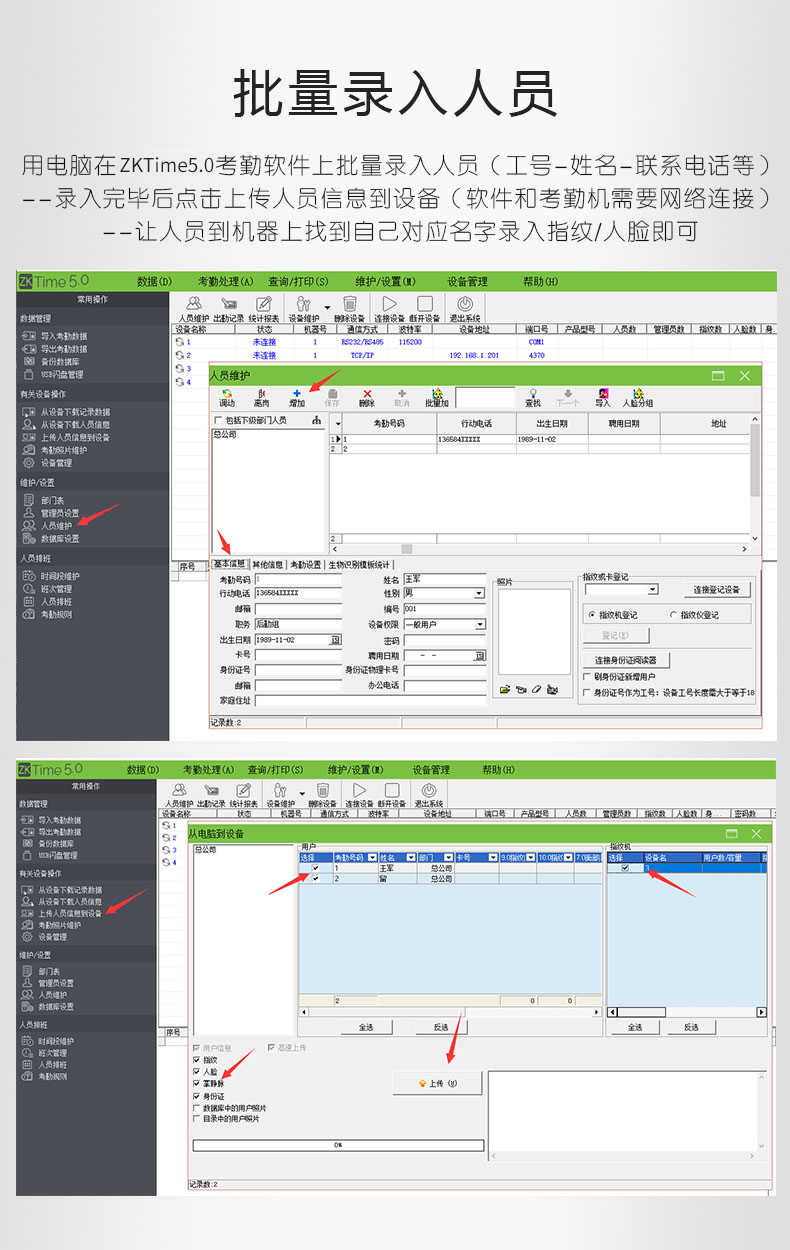Click the 增加 (add) plus icon in 人员维护
This screenshot has width=790, height=1250.
(296, 394)
